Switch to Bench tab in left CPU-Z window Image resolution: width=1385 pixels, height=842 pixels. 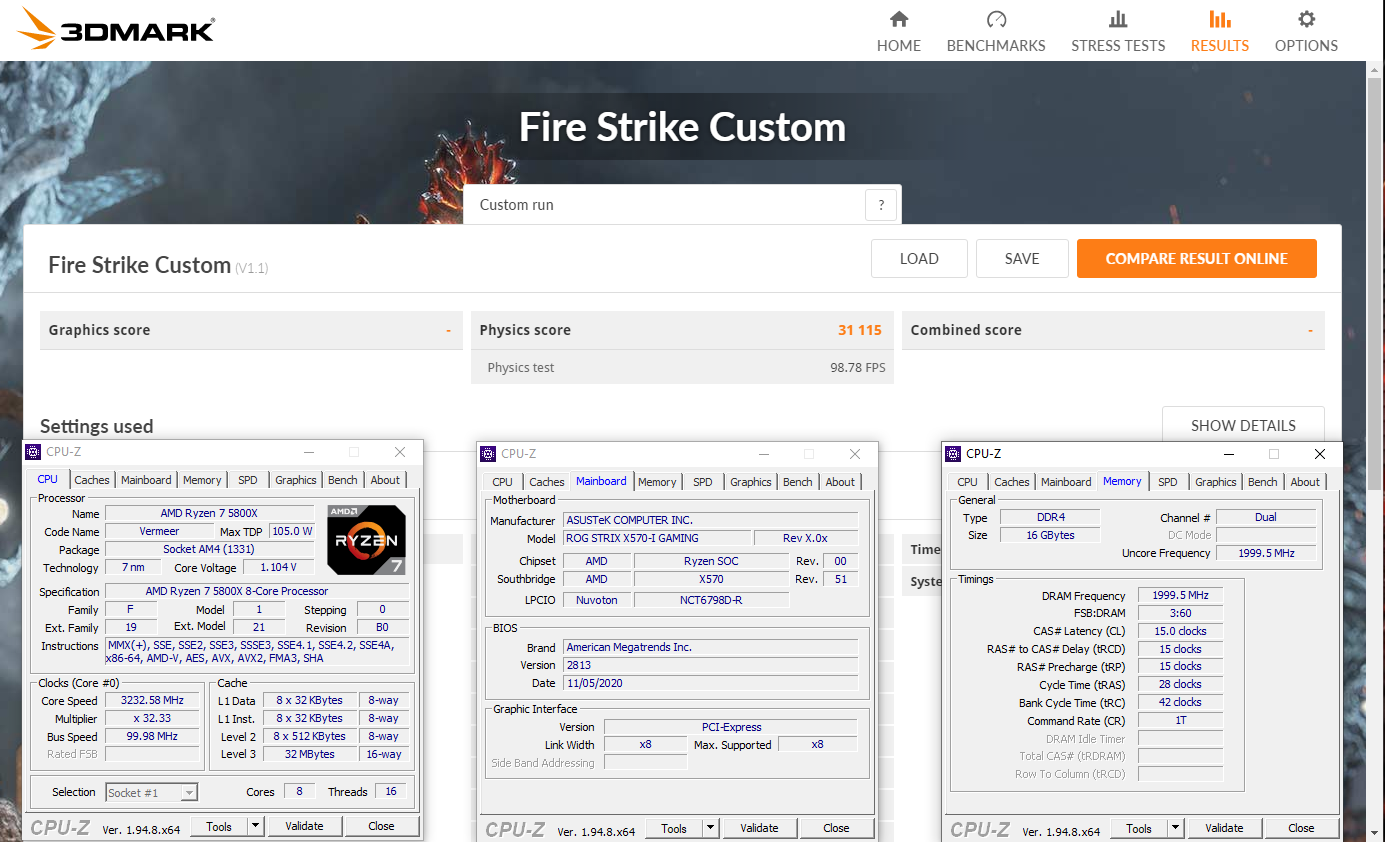[x=343, y=480]
